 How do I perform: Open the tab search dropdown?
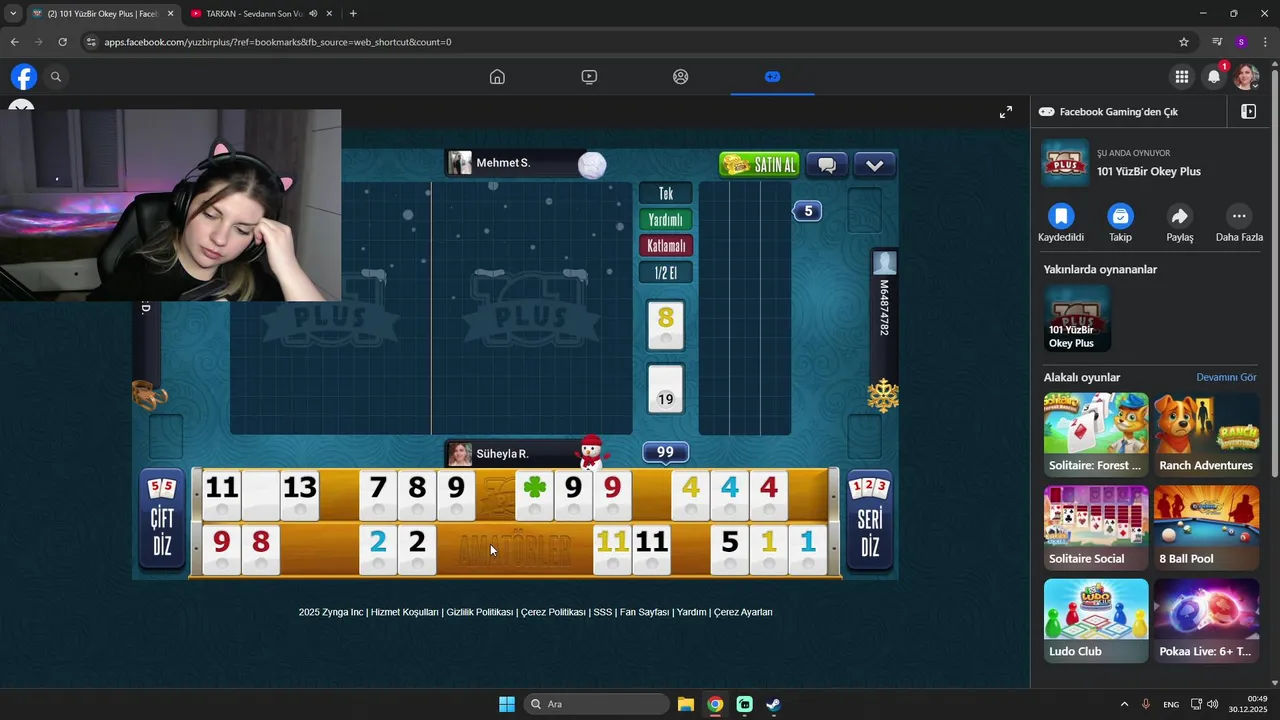click(12, 14)
